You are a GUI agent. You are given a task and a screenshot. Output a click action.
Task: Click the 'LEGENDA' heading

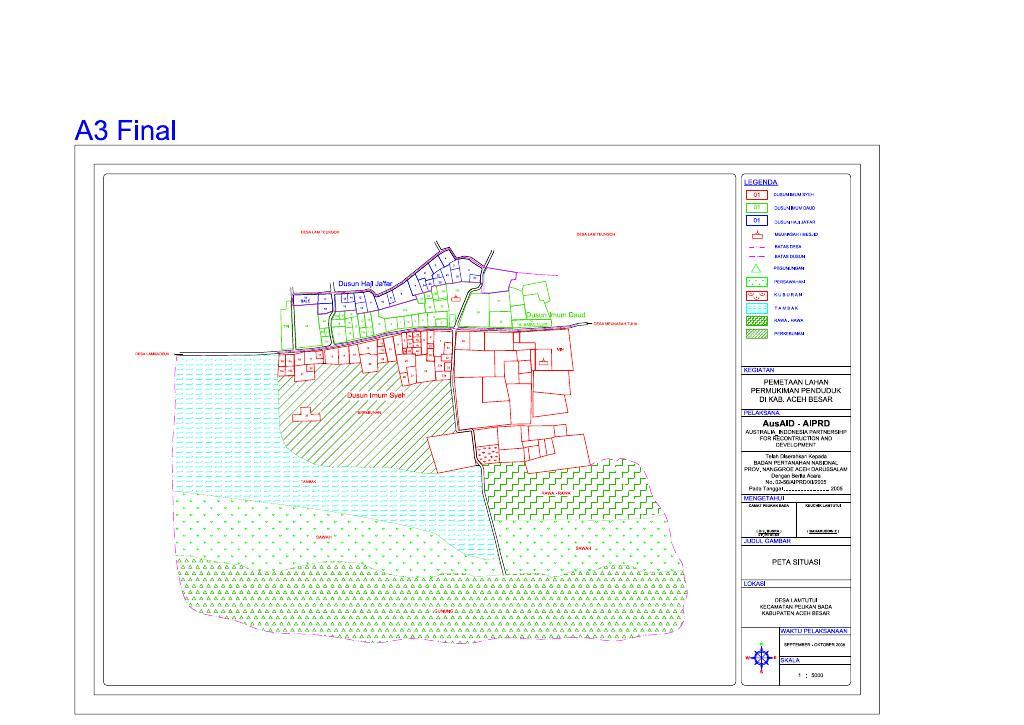761,182
